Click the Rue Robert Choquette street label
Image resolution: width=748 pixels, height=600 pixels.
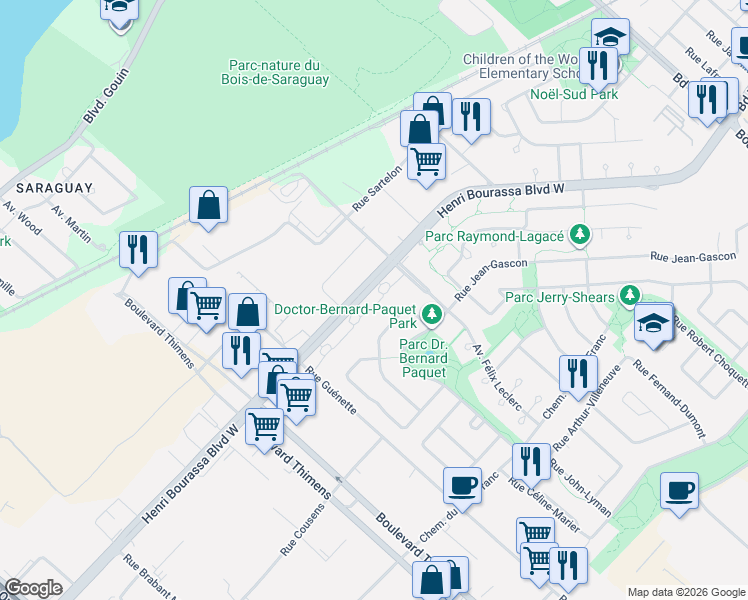point(711,352)
